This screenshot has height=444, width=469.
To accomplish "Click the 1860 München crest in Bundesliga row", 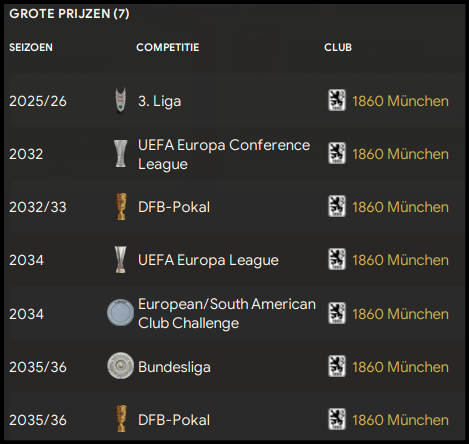I will pyautogui.click(x=337, y=366).
